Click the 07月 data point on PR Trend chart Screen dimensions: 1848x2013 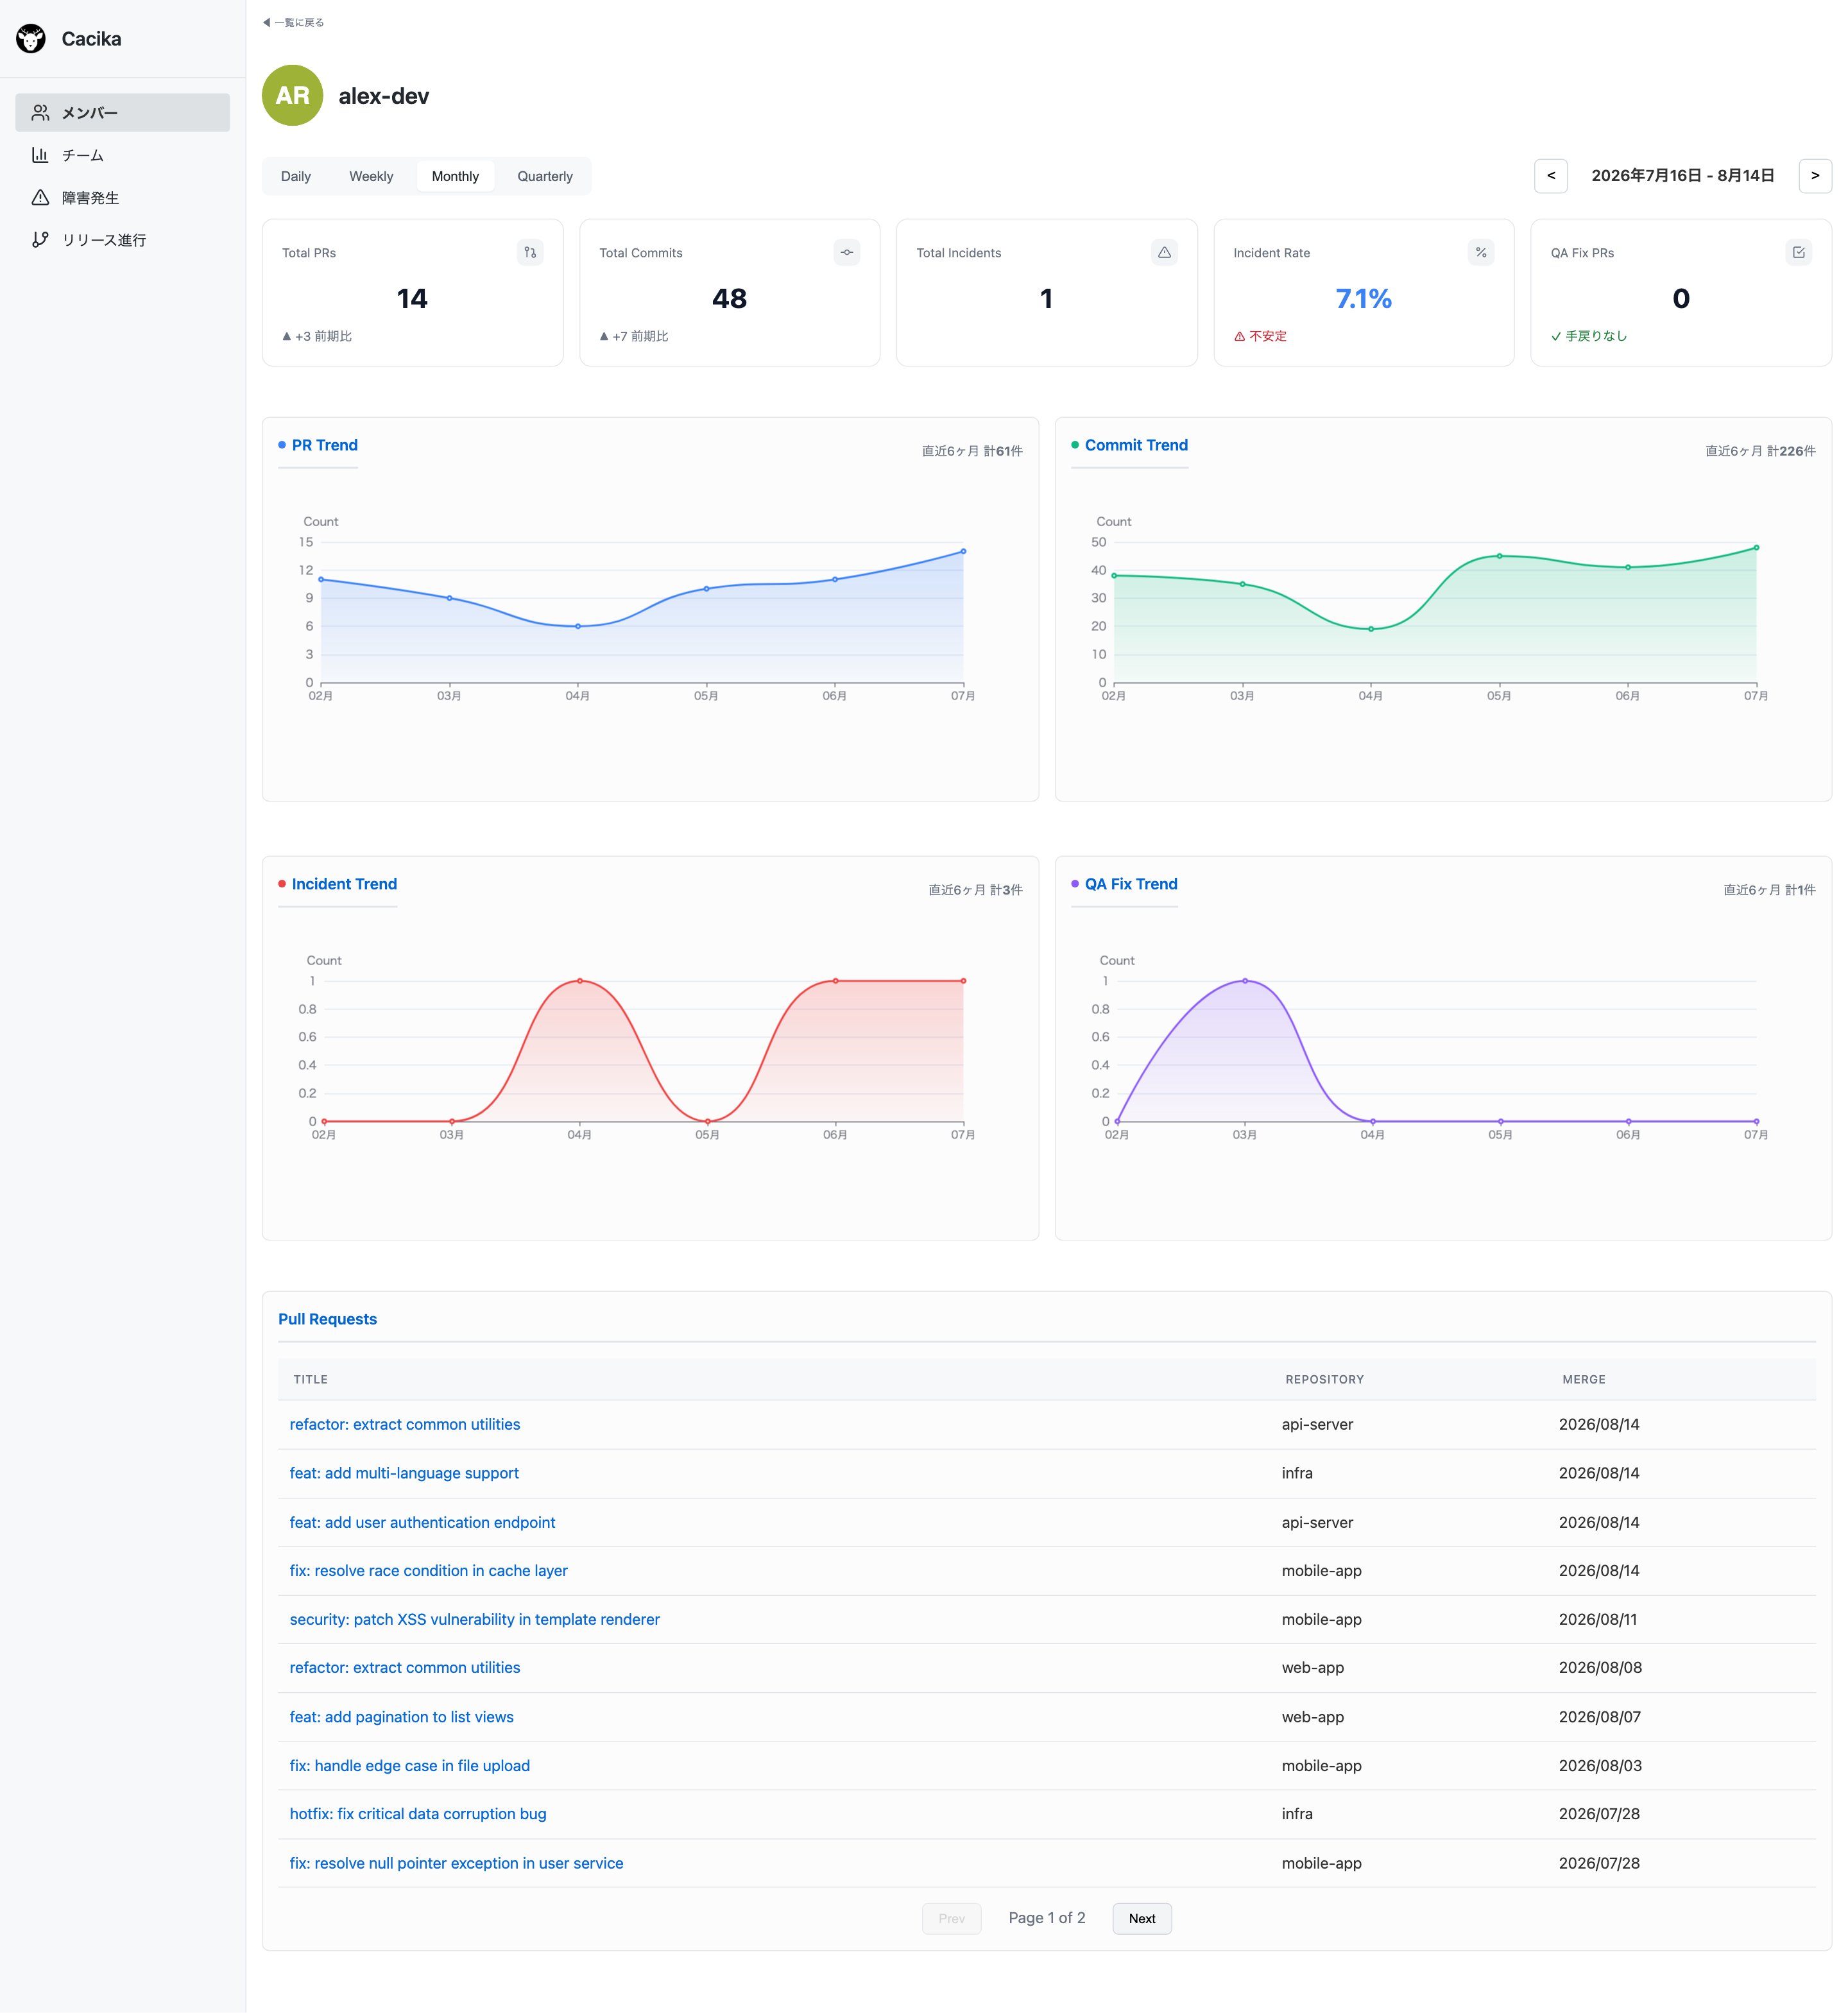(963, 551)
